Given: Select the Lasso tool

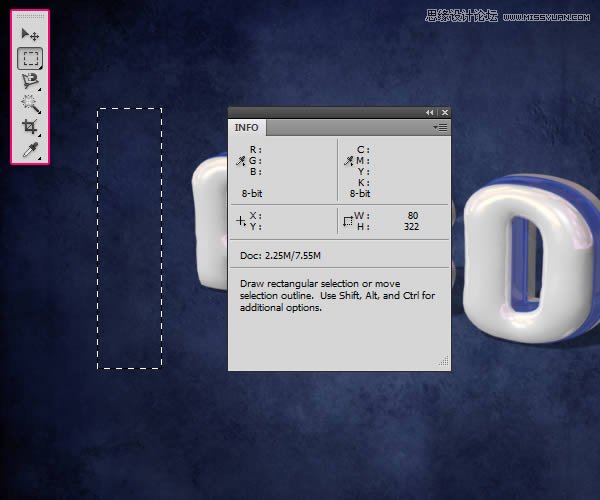Looking at the screenshot, I should [x=30, y=81].
